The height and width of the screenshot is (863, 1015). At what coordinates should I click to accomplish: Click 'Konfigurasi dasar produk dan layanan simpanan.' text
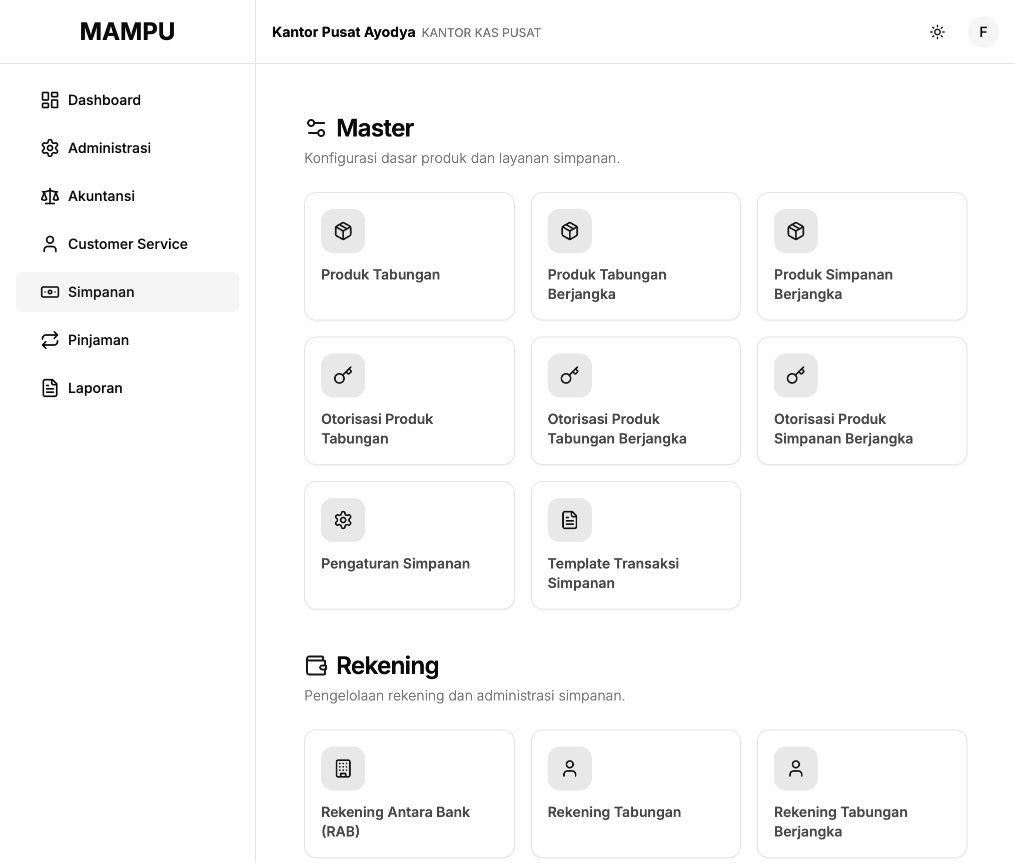462,158
